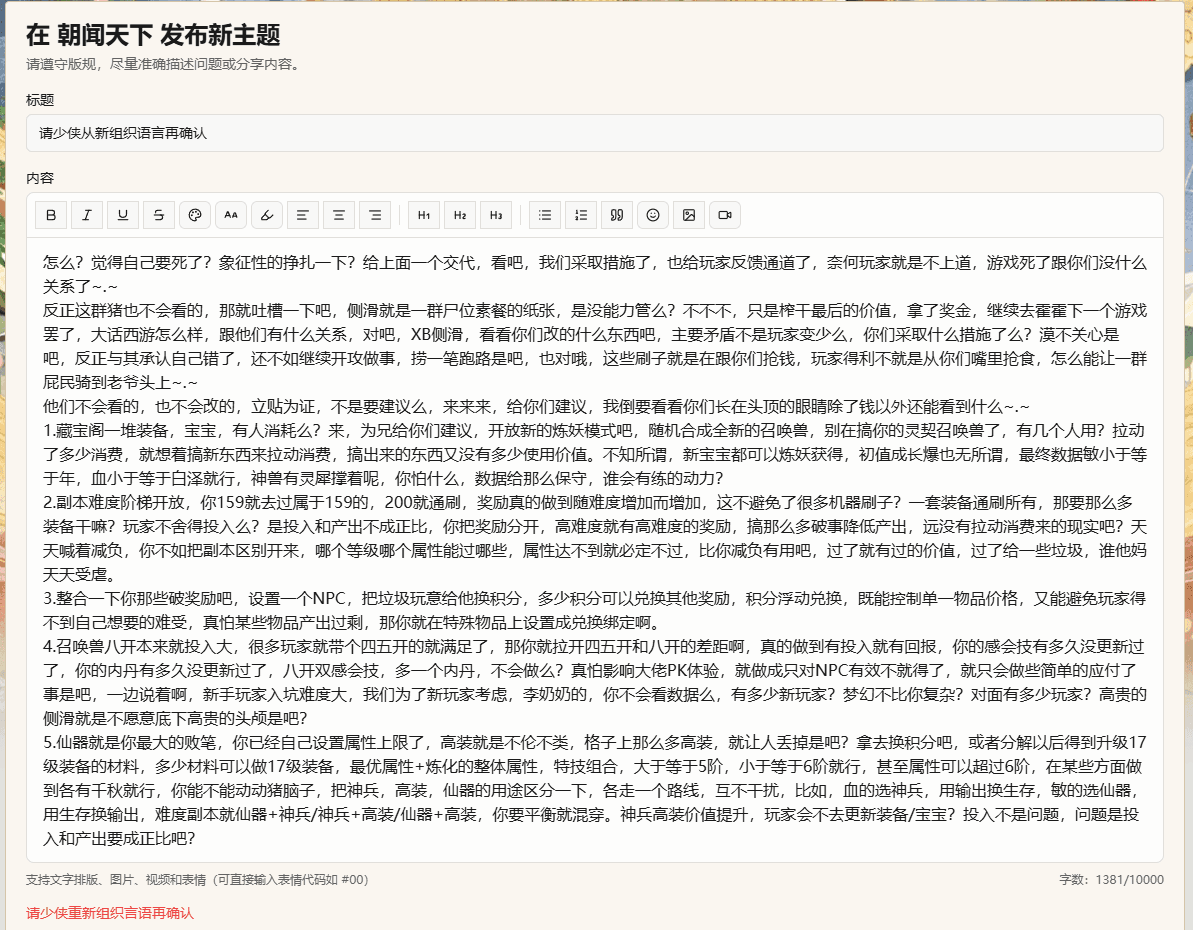Align text to the left

pos(303,215)
